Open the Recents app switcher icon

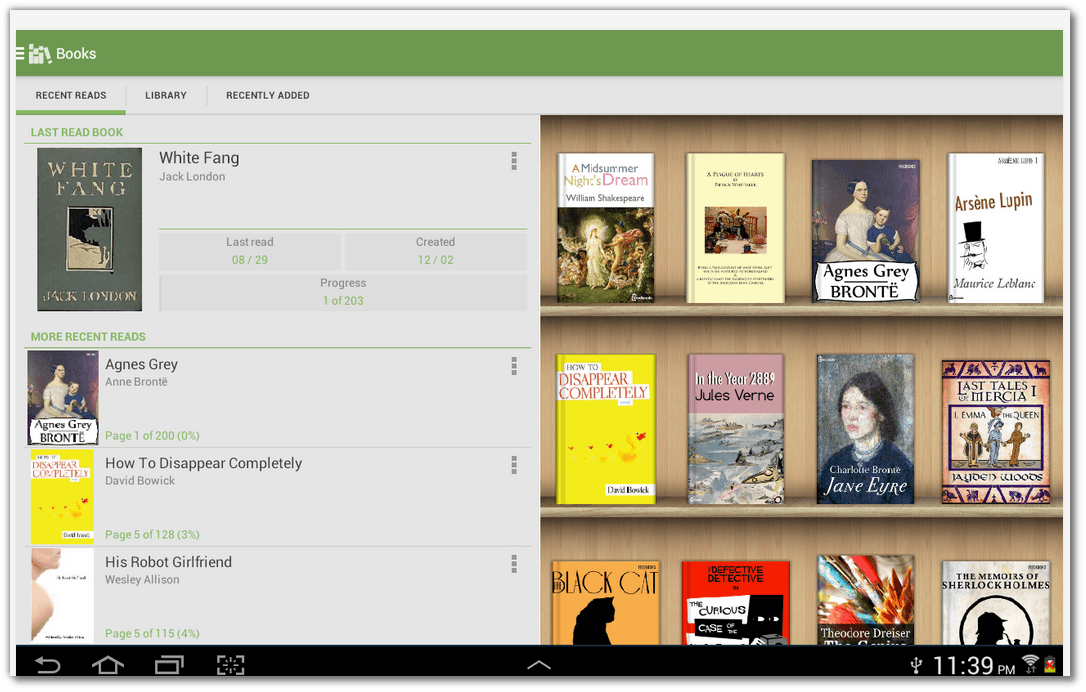[169, 664]
